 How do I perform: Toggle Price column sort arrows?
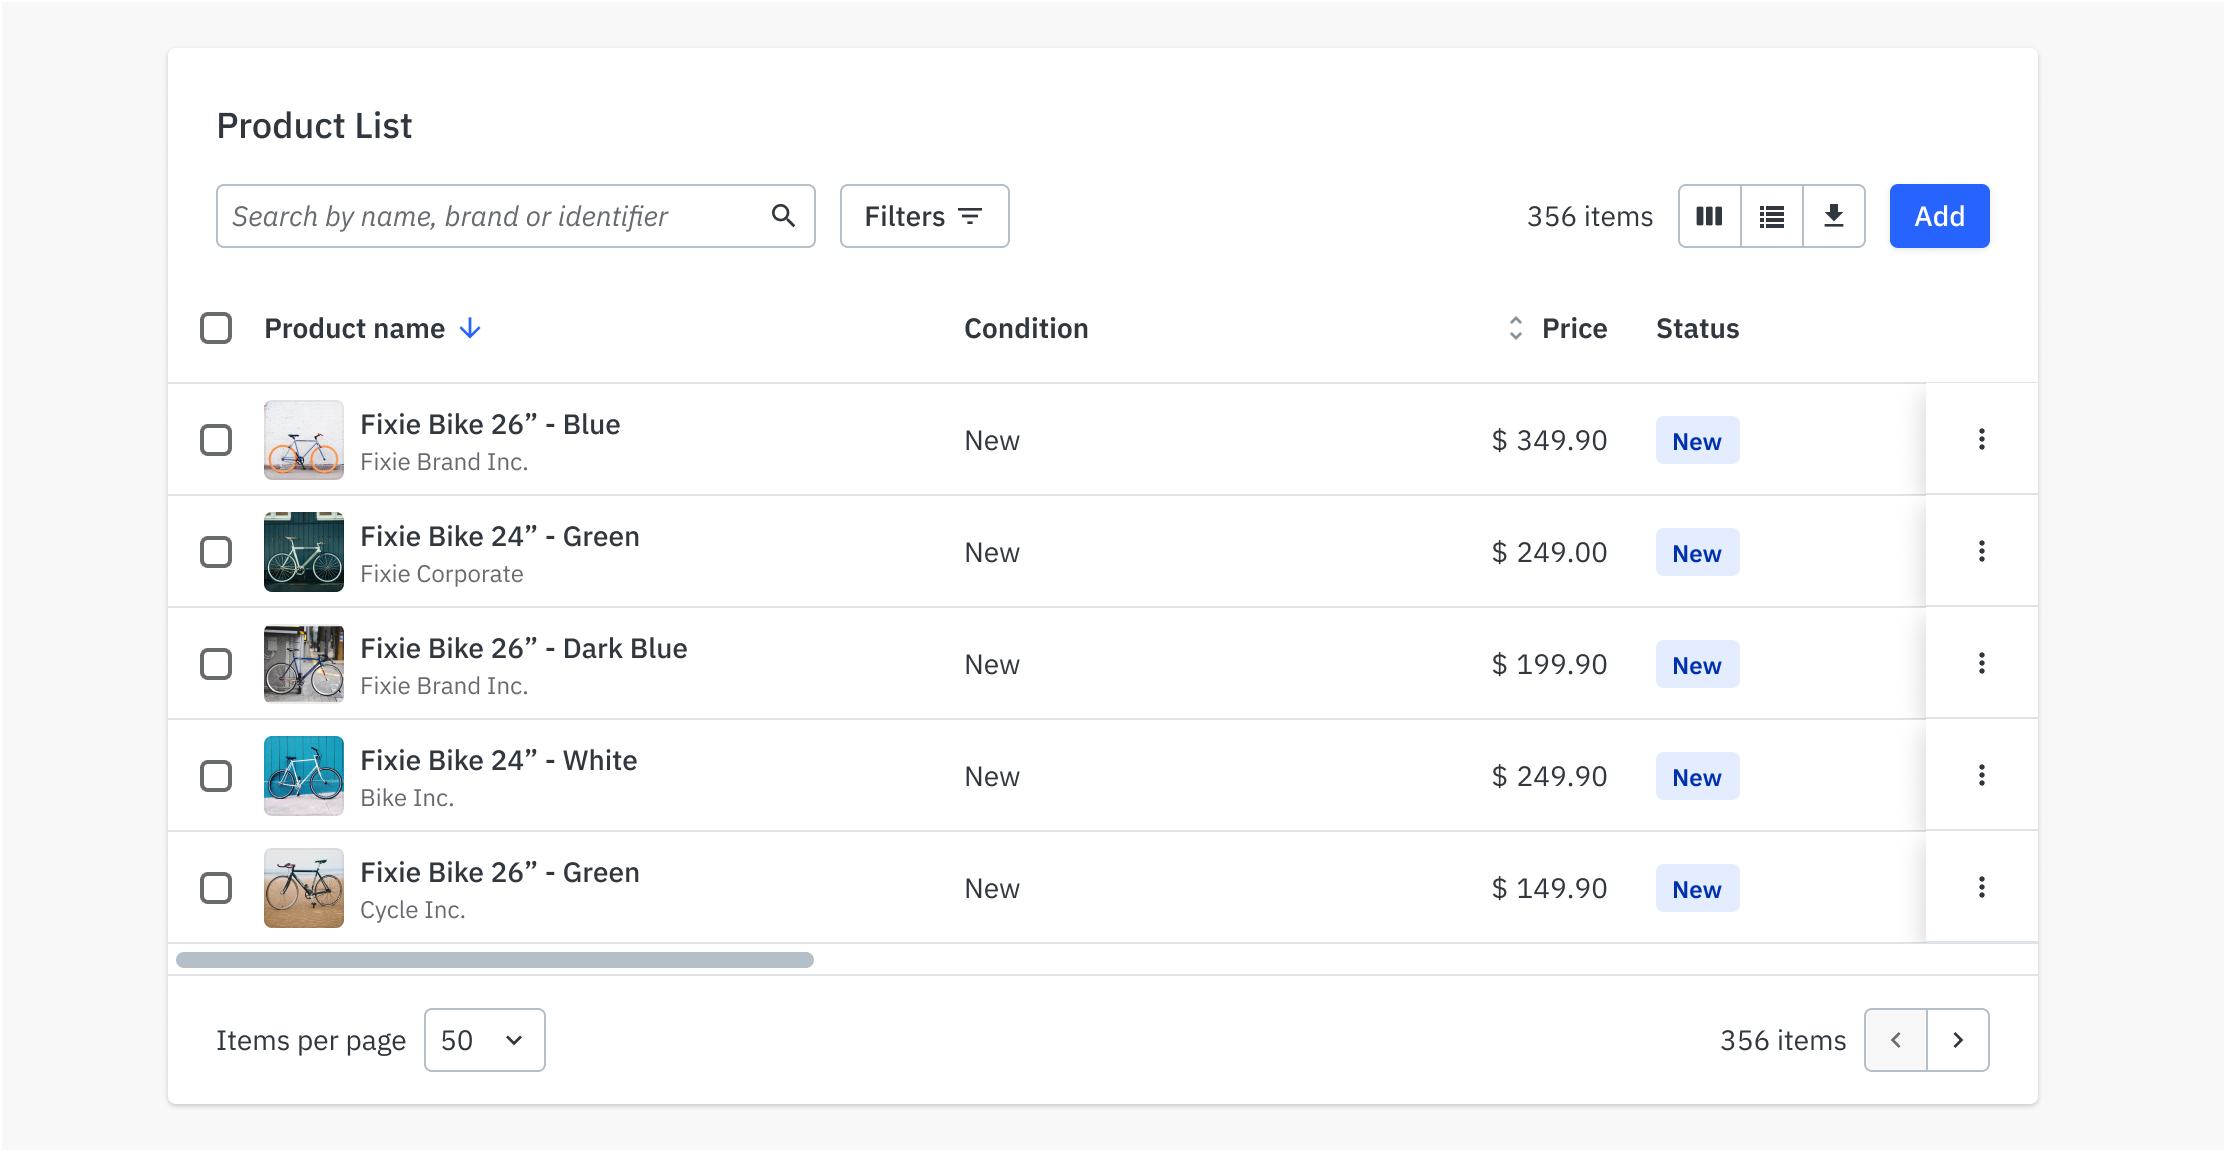pyautogui.click(x=1516, y=328)
